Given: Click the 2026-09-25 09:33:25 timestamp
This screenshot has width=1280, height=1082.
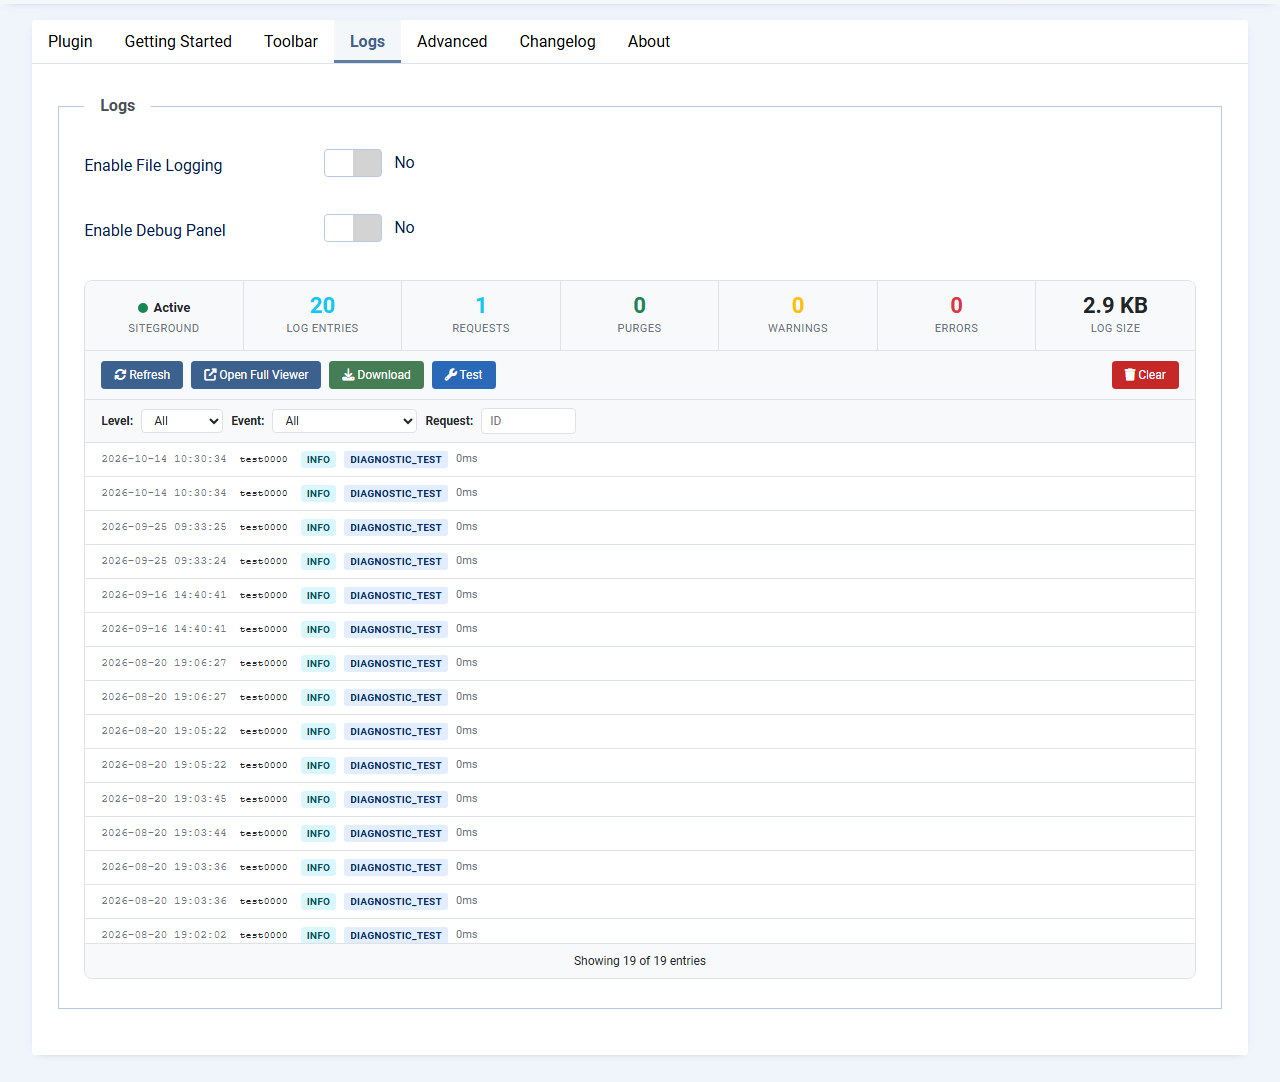Looking at the screenshot, I should (x=164, y=527).
